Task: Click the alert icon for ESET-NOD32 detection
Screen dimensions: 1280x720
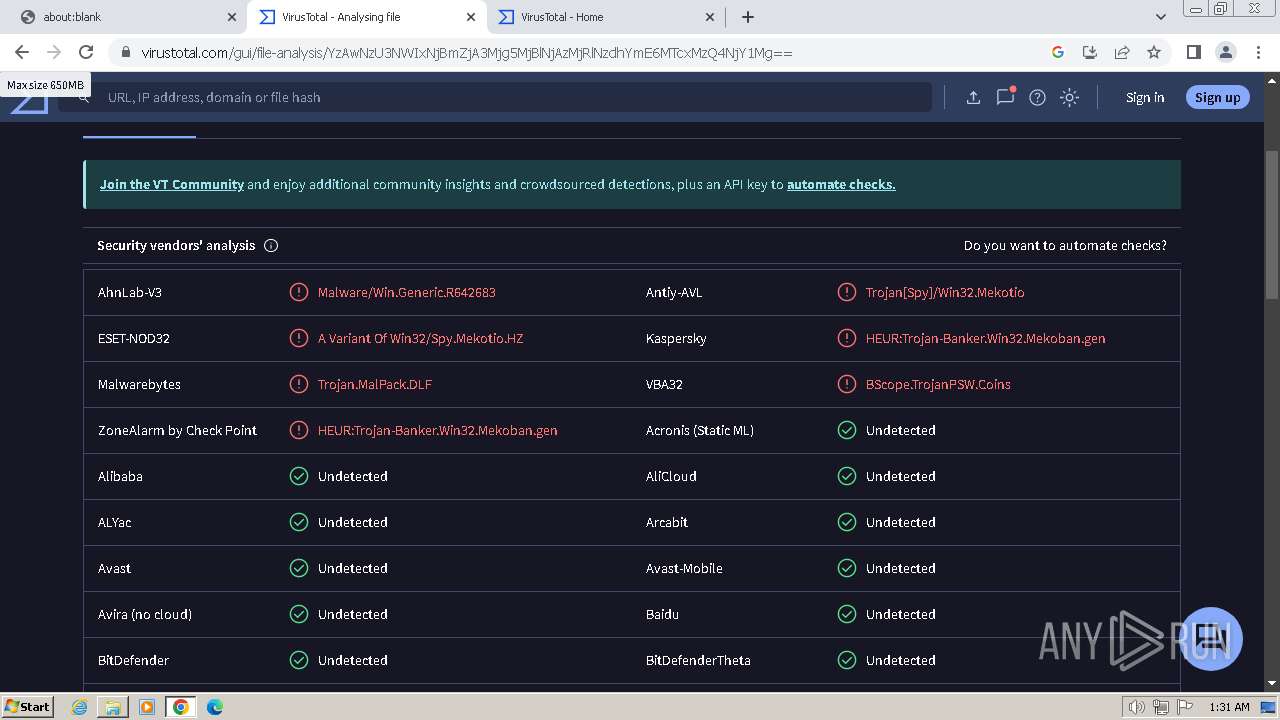Action: [299, 338]
